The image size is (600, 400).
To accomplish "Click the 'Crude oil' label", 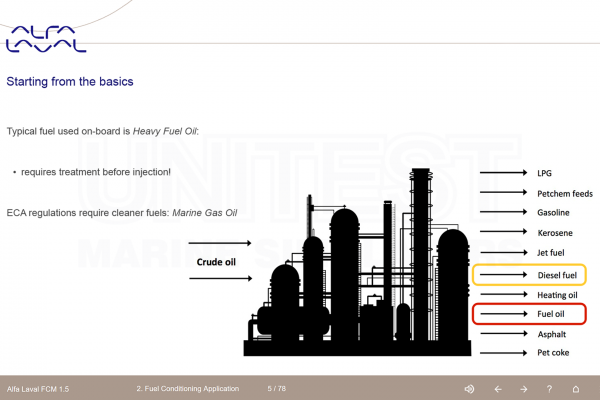I will coord(216,262).
